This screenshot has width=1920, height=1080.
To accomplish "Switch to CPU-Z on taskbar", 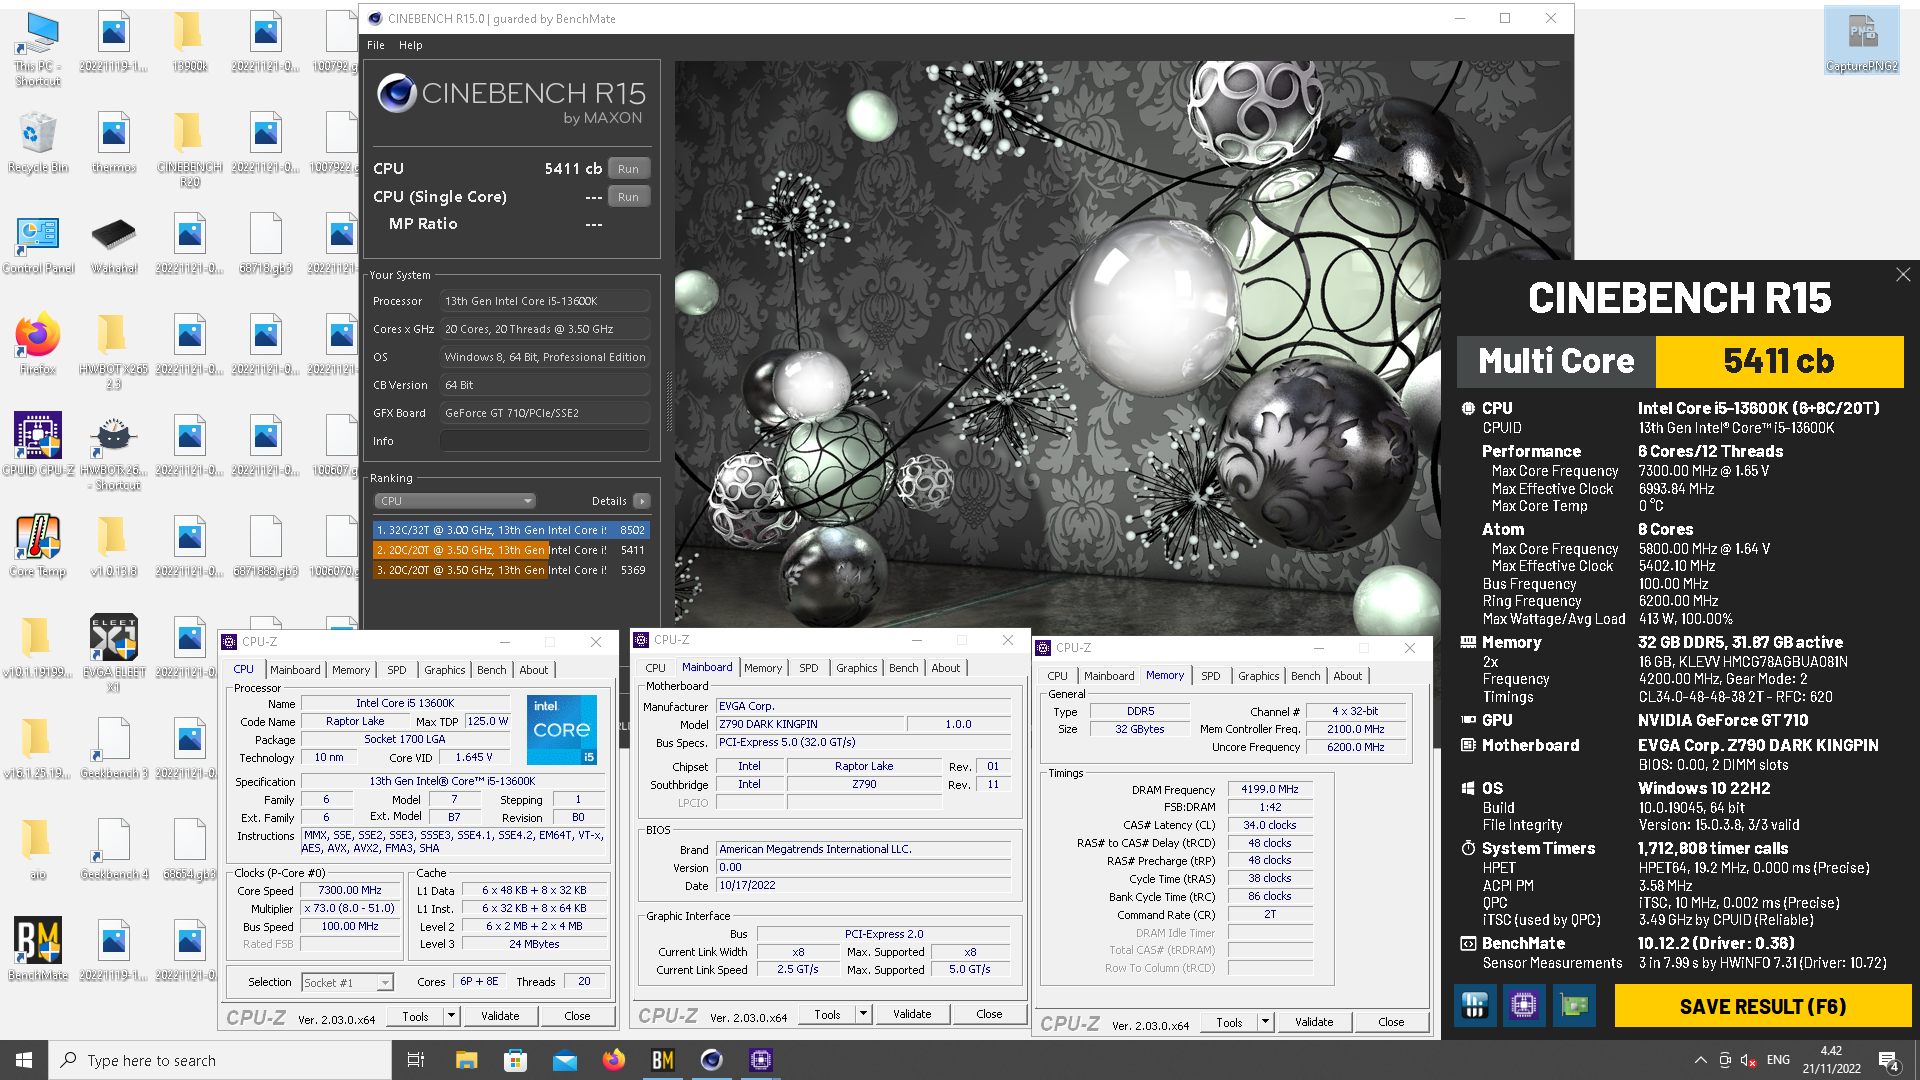I will point(761,1060).
